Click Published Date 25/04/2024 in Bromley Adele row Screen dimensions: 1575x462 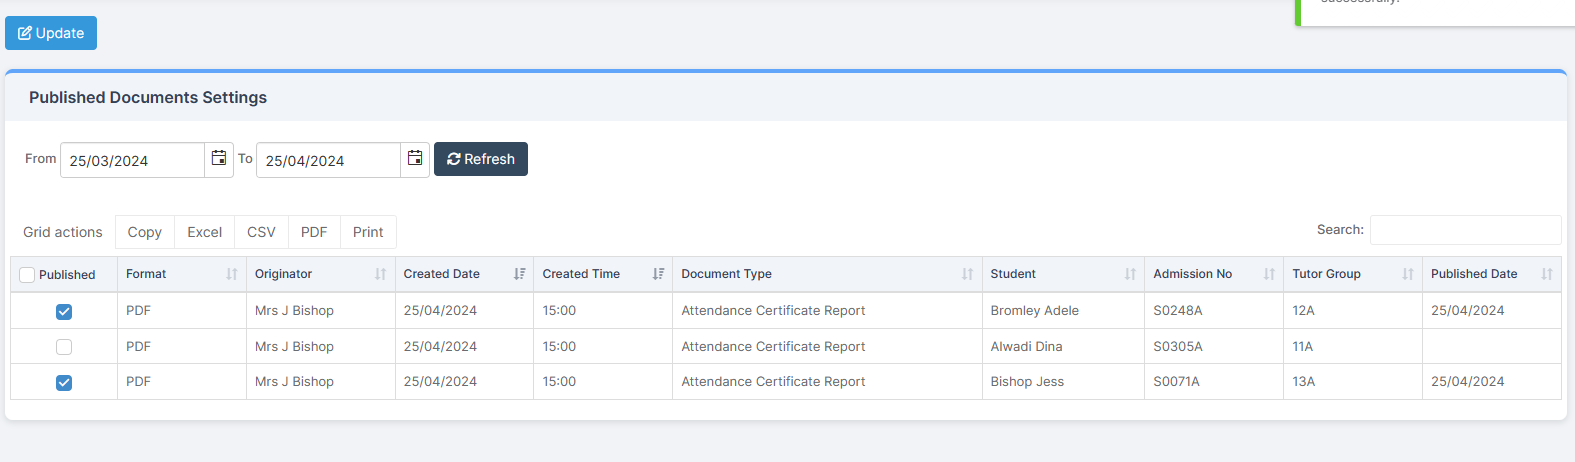click(1468, 311)
